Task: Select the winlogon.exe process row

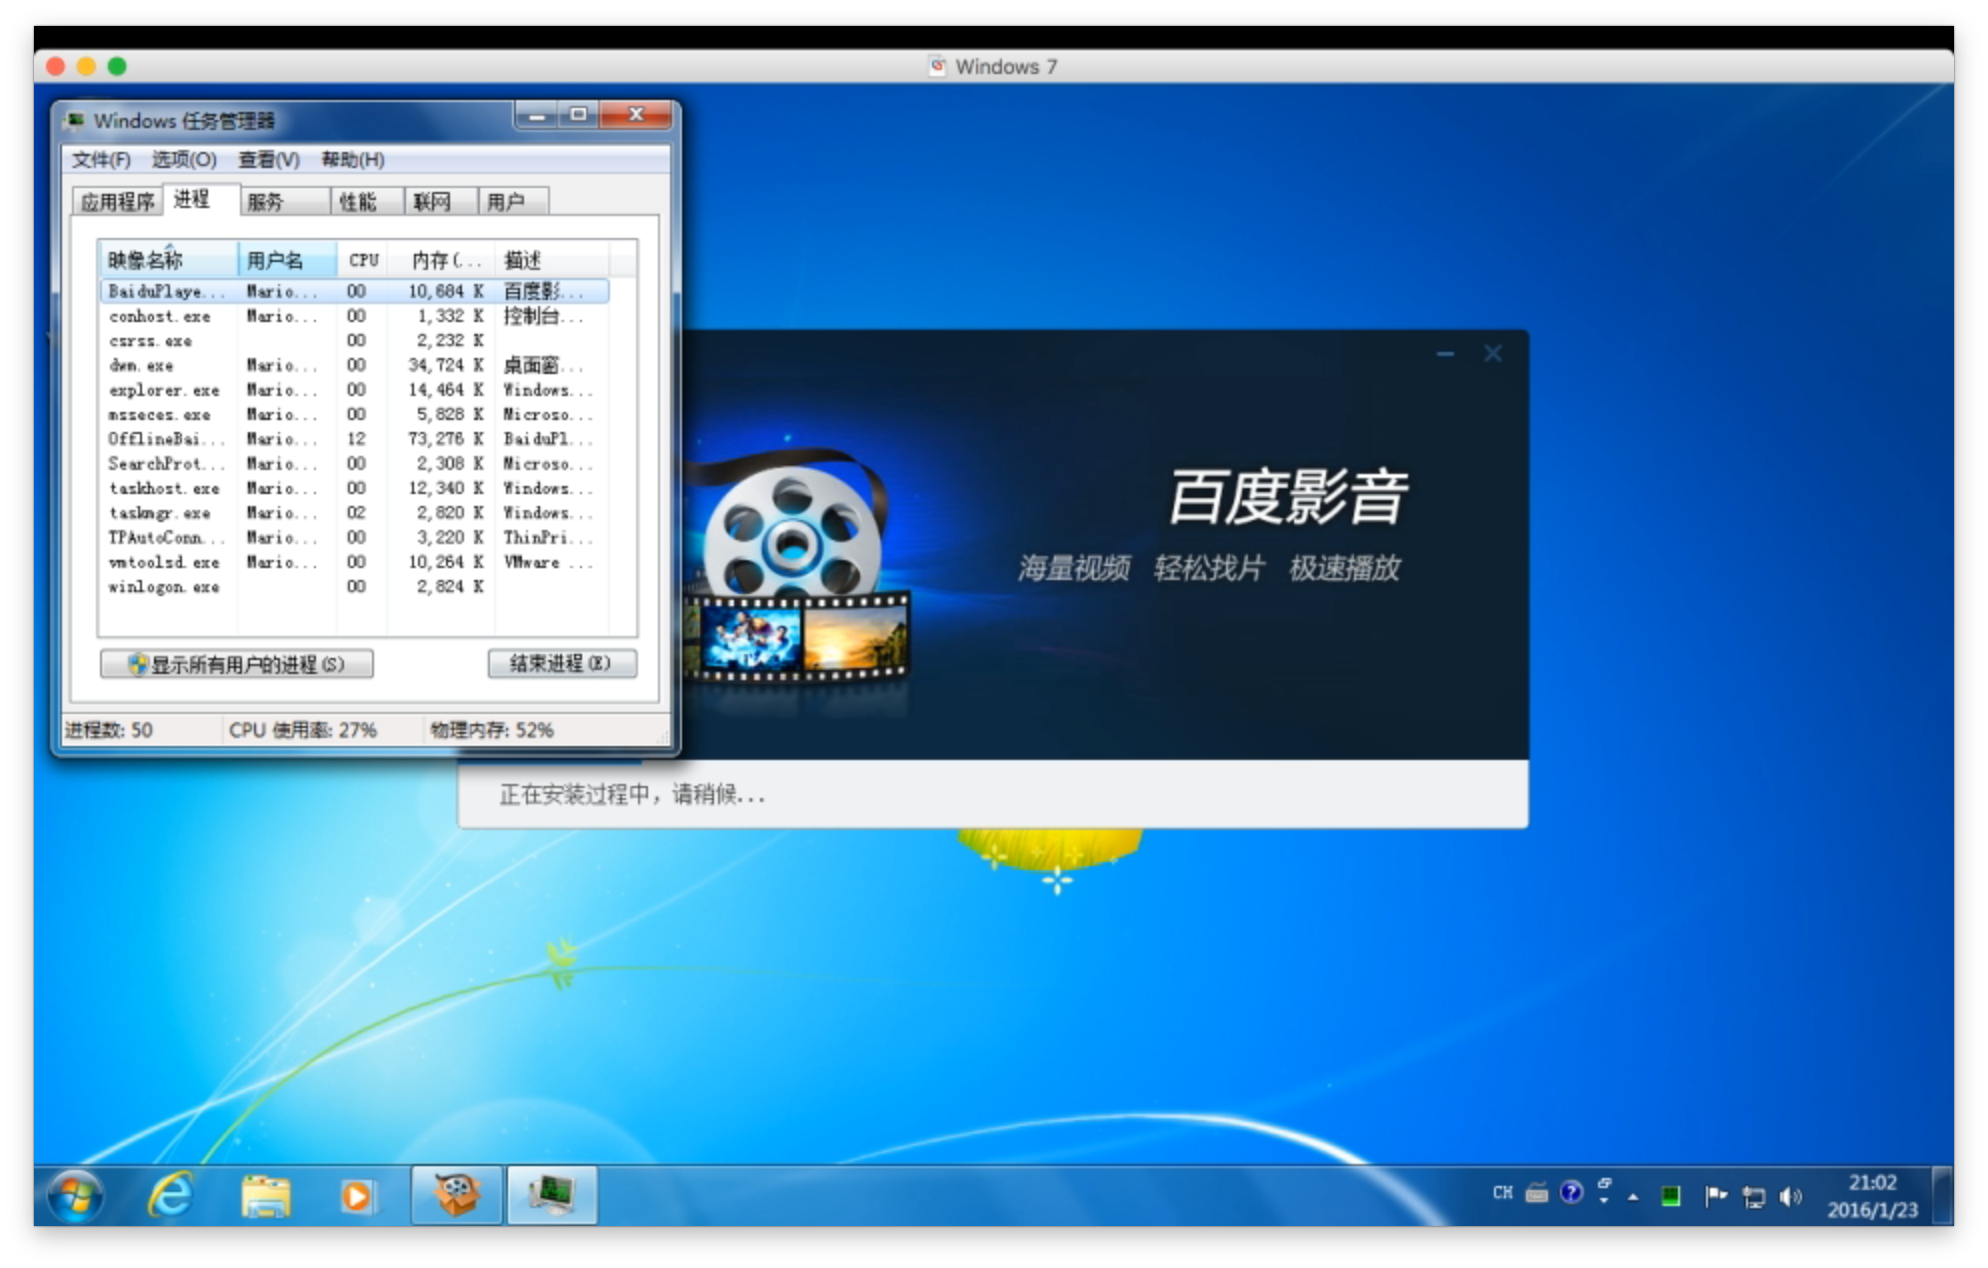Action: (355, 587)
